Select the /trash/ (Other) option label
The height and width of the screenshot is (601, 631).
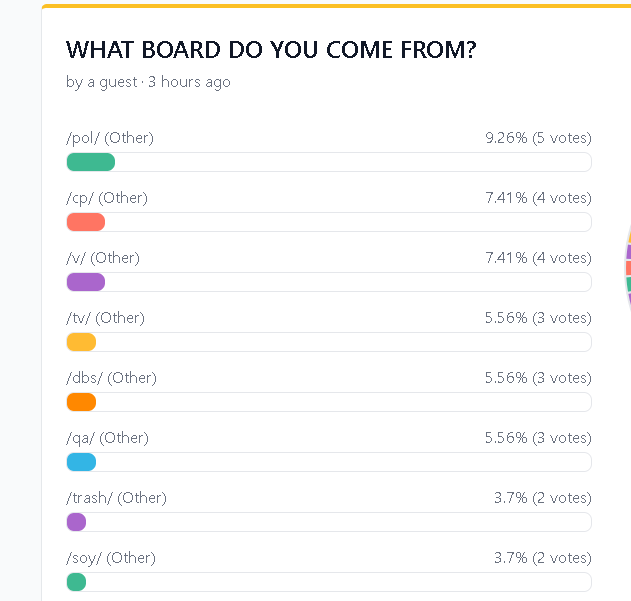116,498
